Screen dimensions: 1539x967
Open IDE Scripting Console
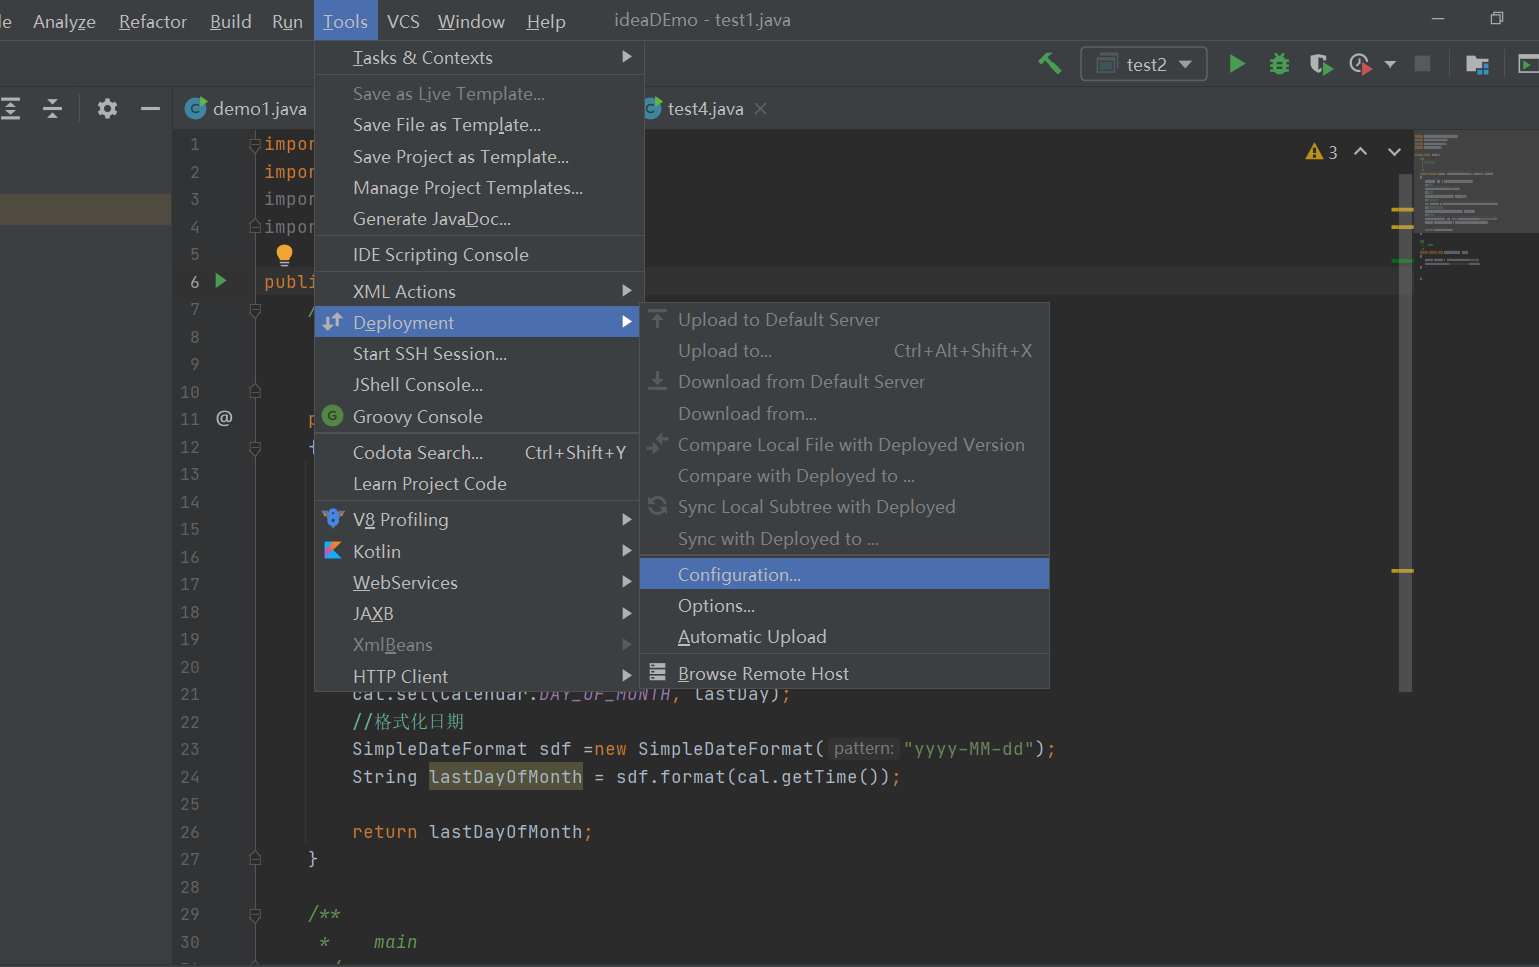(479, 255)
